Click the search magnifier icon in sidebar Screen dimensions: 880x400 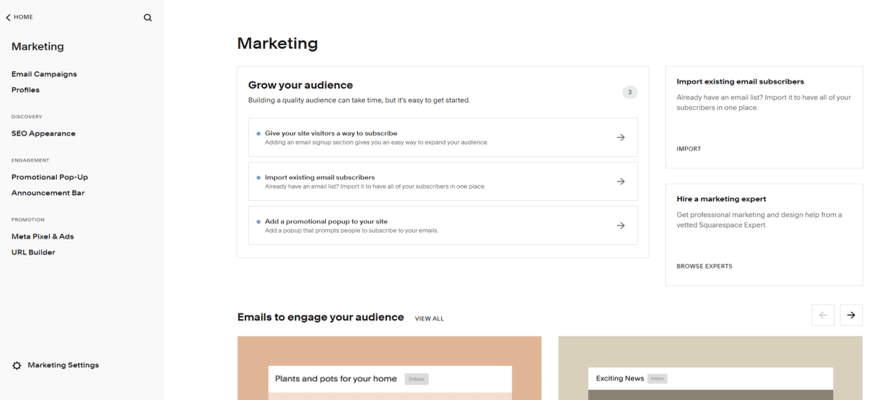(148, 17)
